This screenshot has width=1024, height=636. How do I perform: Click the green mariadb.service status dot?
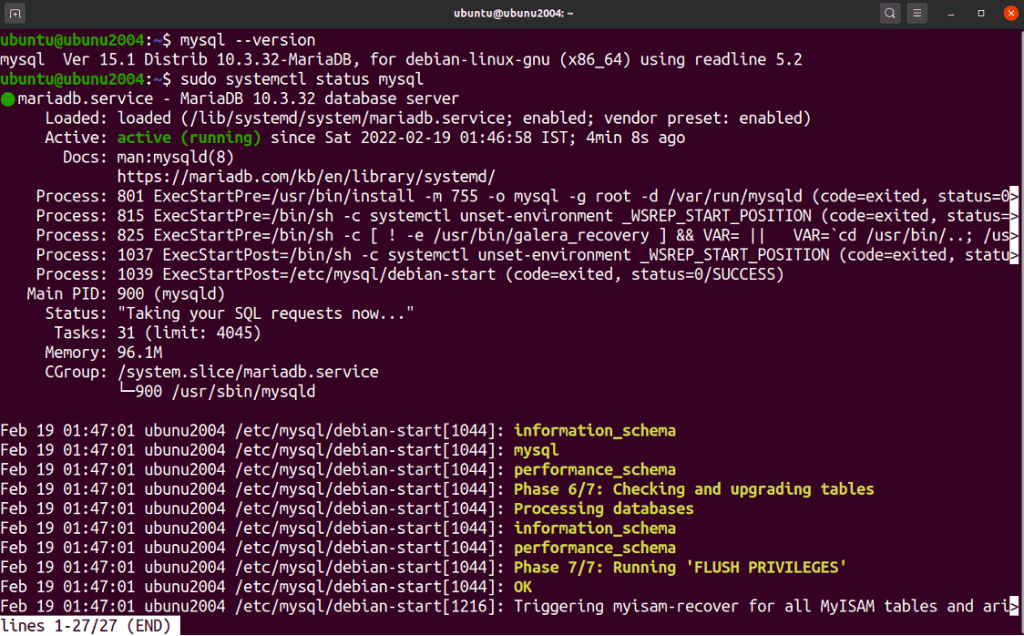click(8, 99)
